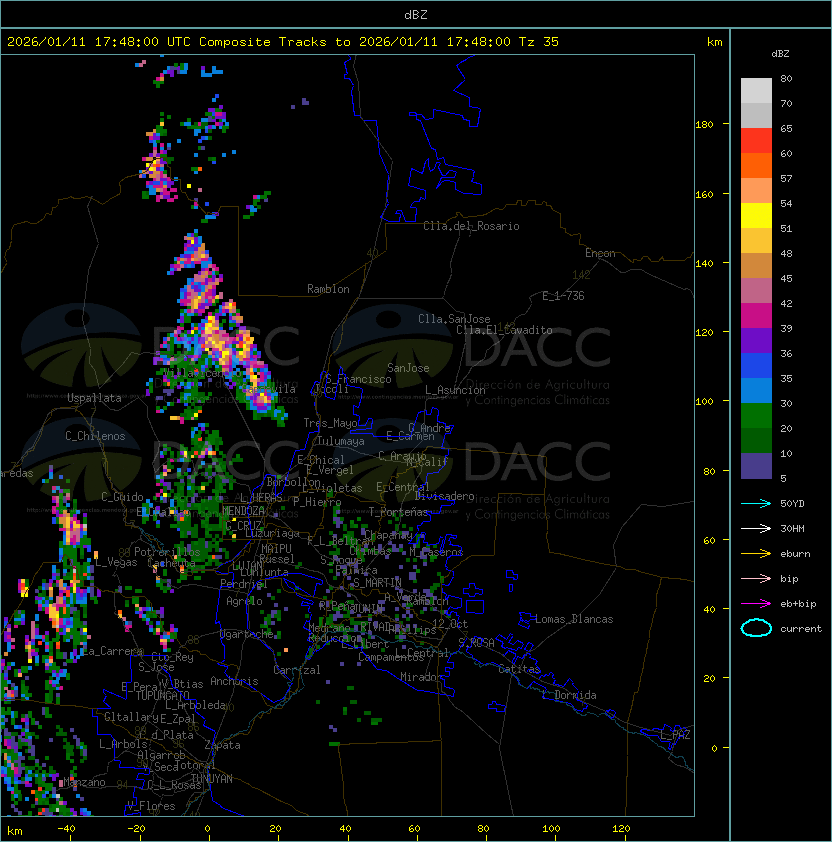Click the yellow eburn arrow legend icon
Viewport: 832px width, 842px height.
(756, 554)
